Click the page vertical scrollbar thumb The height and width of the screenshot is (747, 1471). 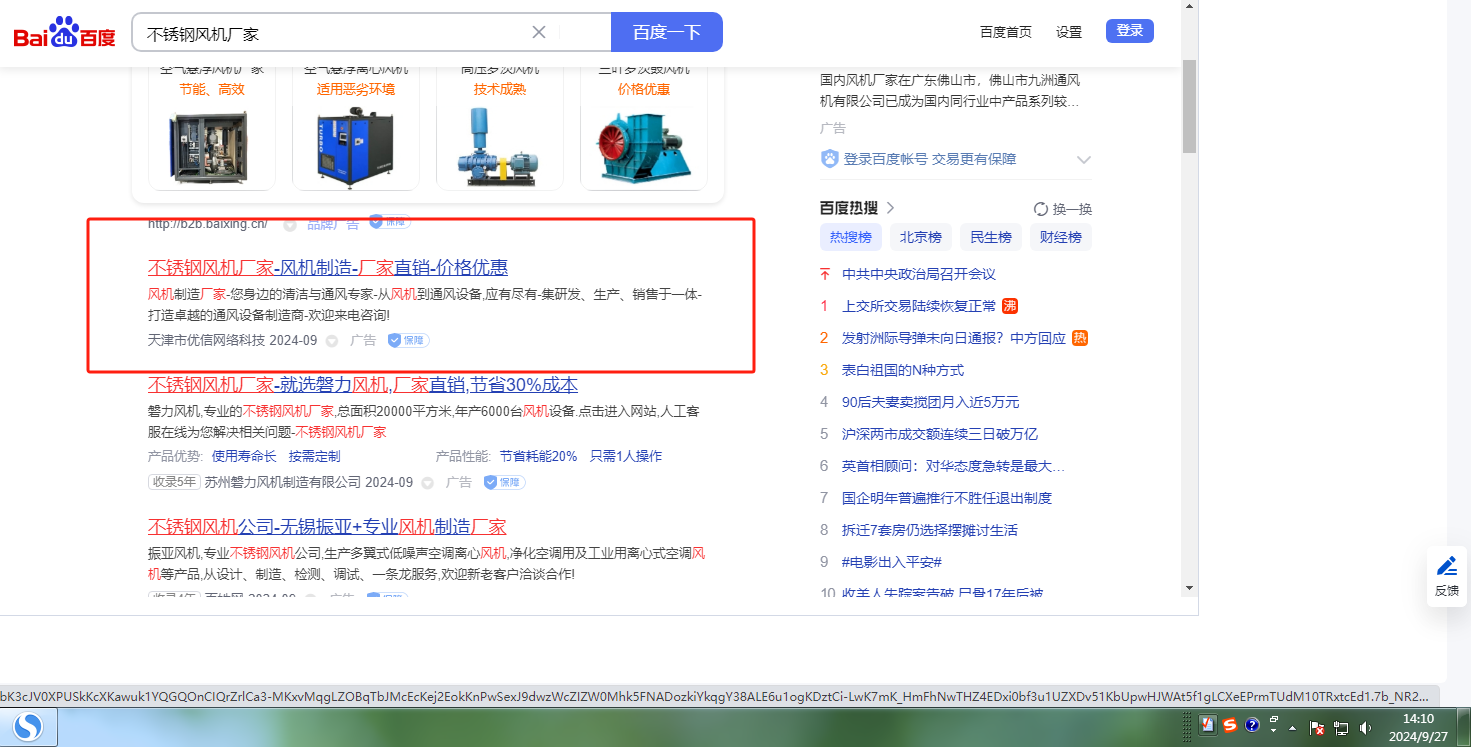tap(1189, 106)
